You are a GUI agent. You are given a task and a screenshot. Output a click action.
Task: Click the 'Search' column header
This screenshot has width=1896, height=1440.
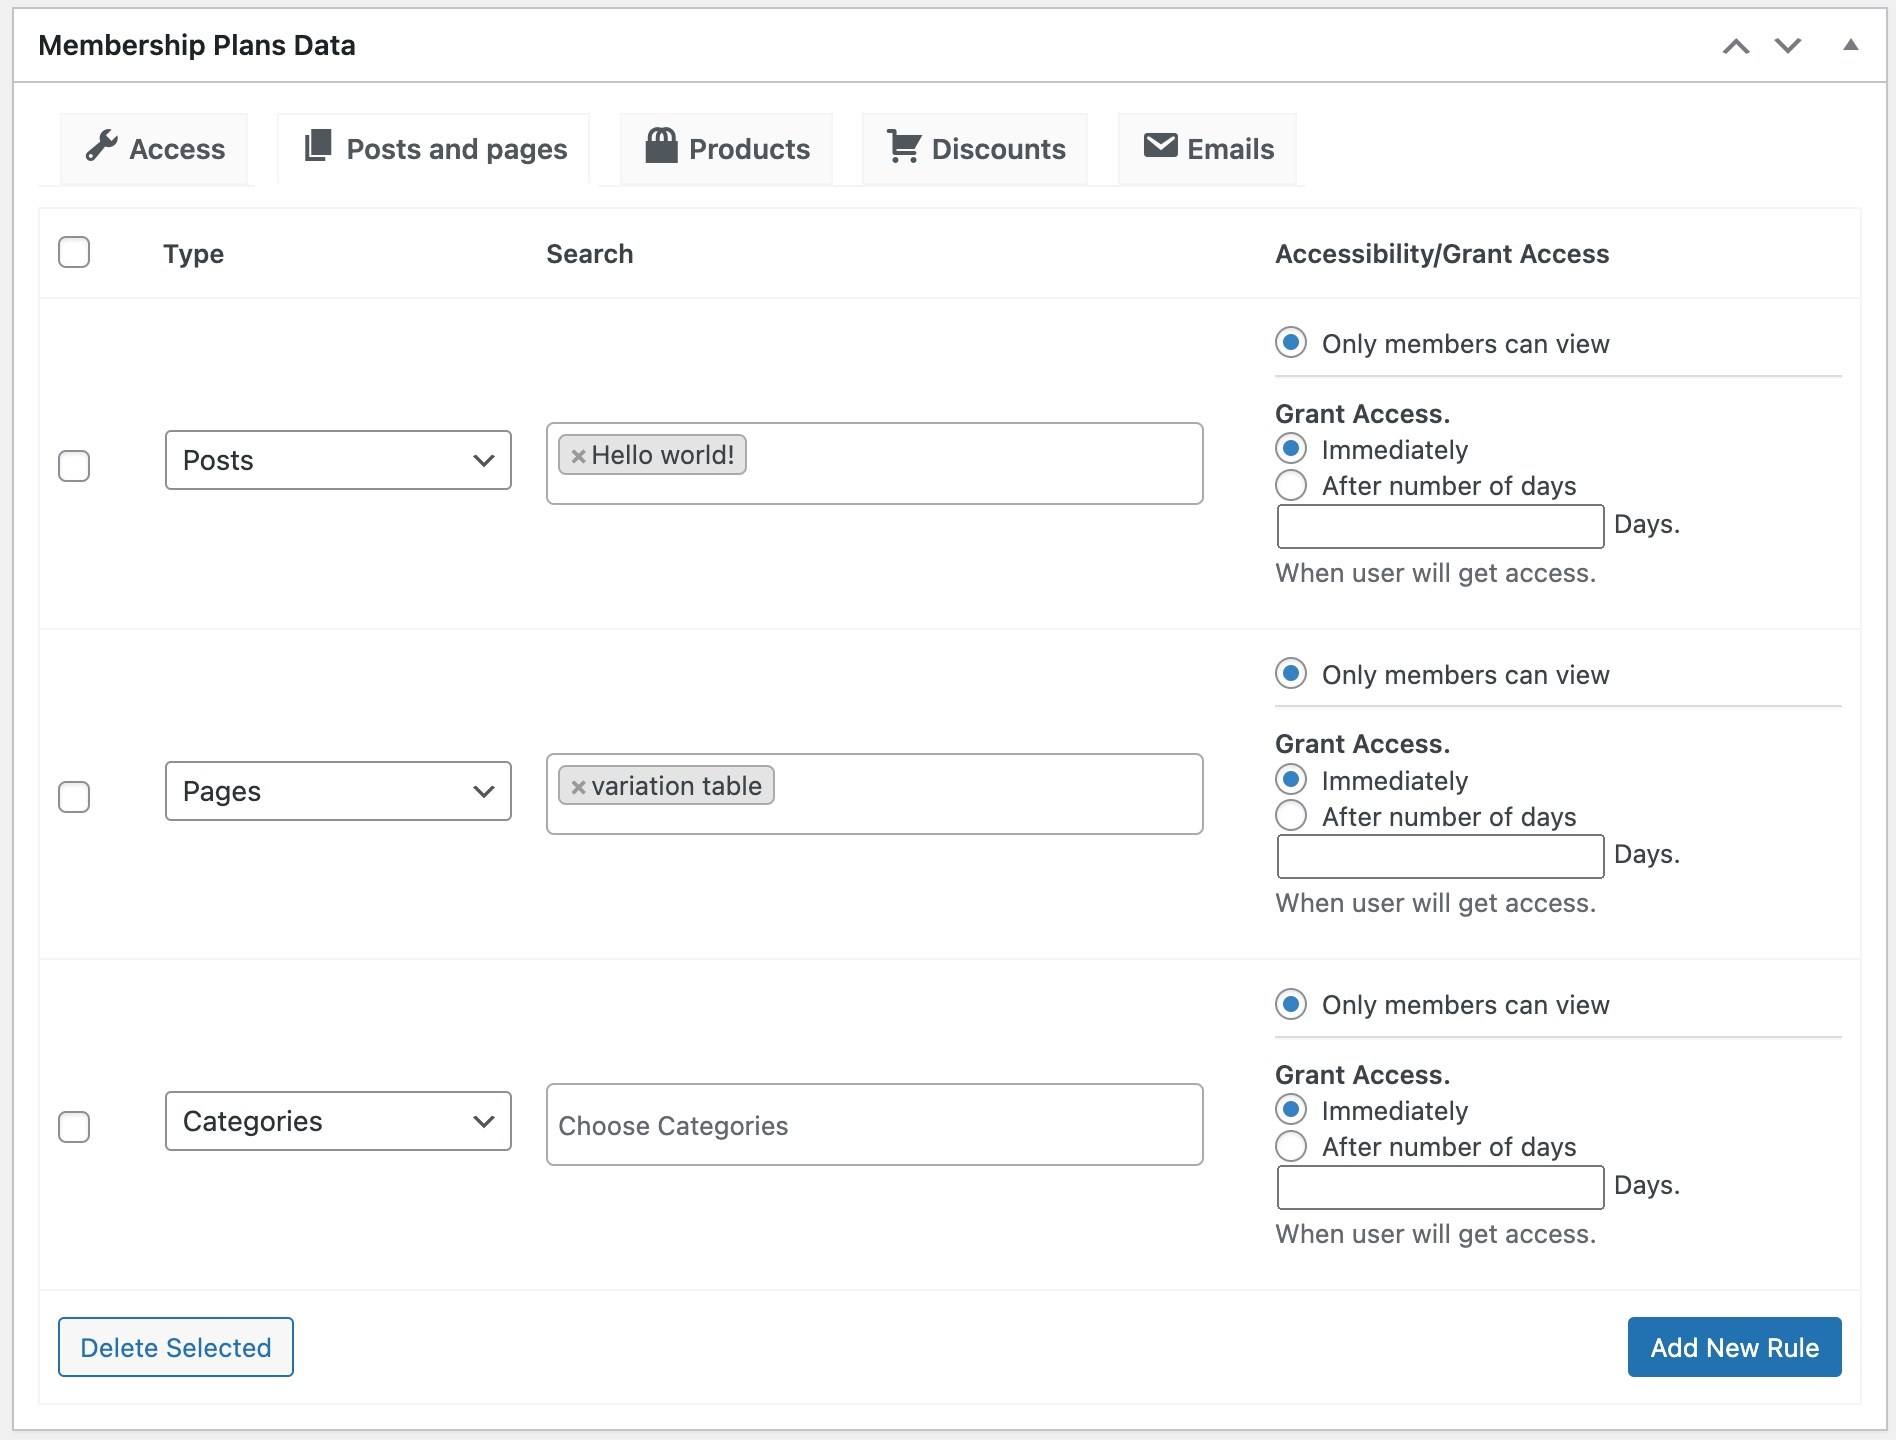click(590, 254)
